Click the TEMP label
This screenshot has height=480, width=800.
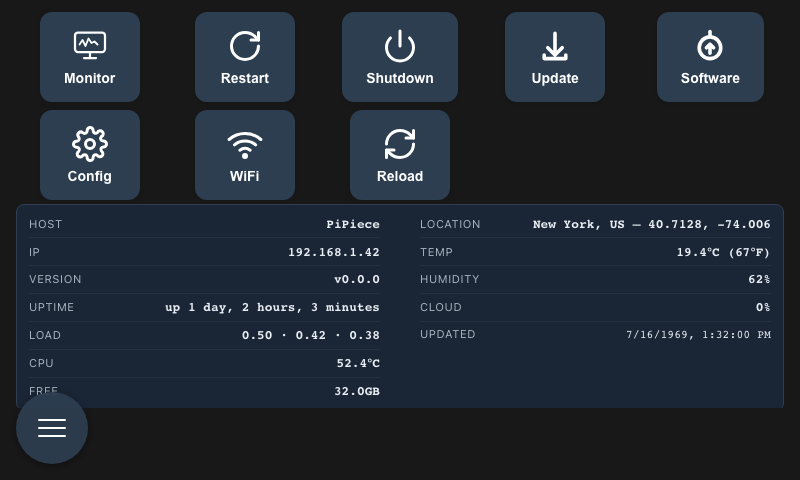436,252
